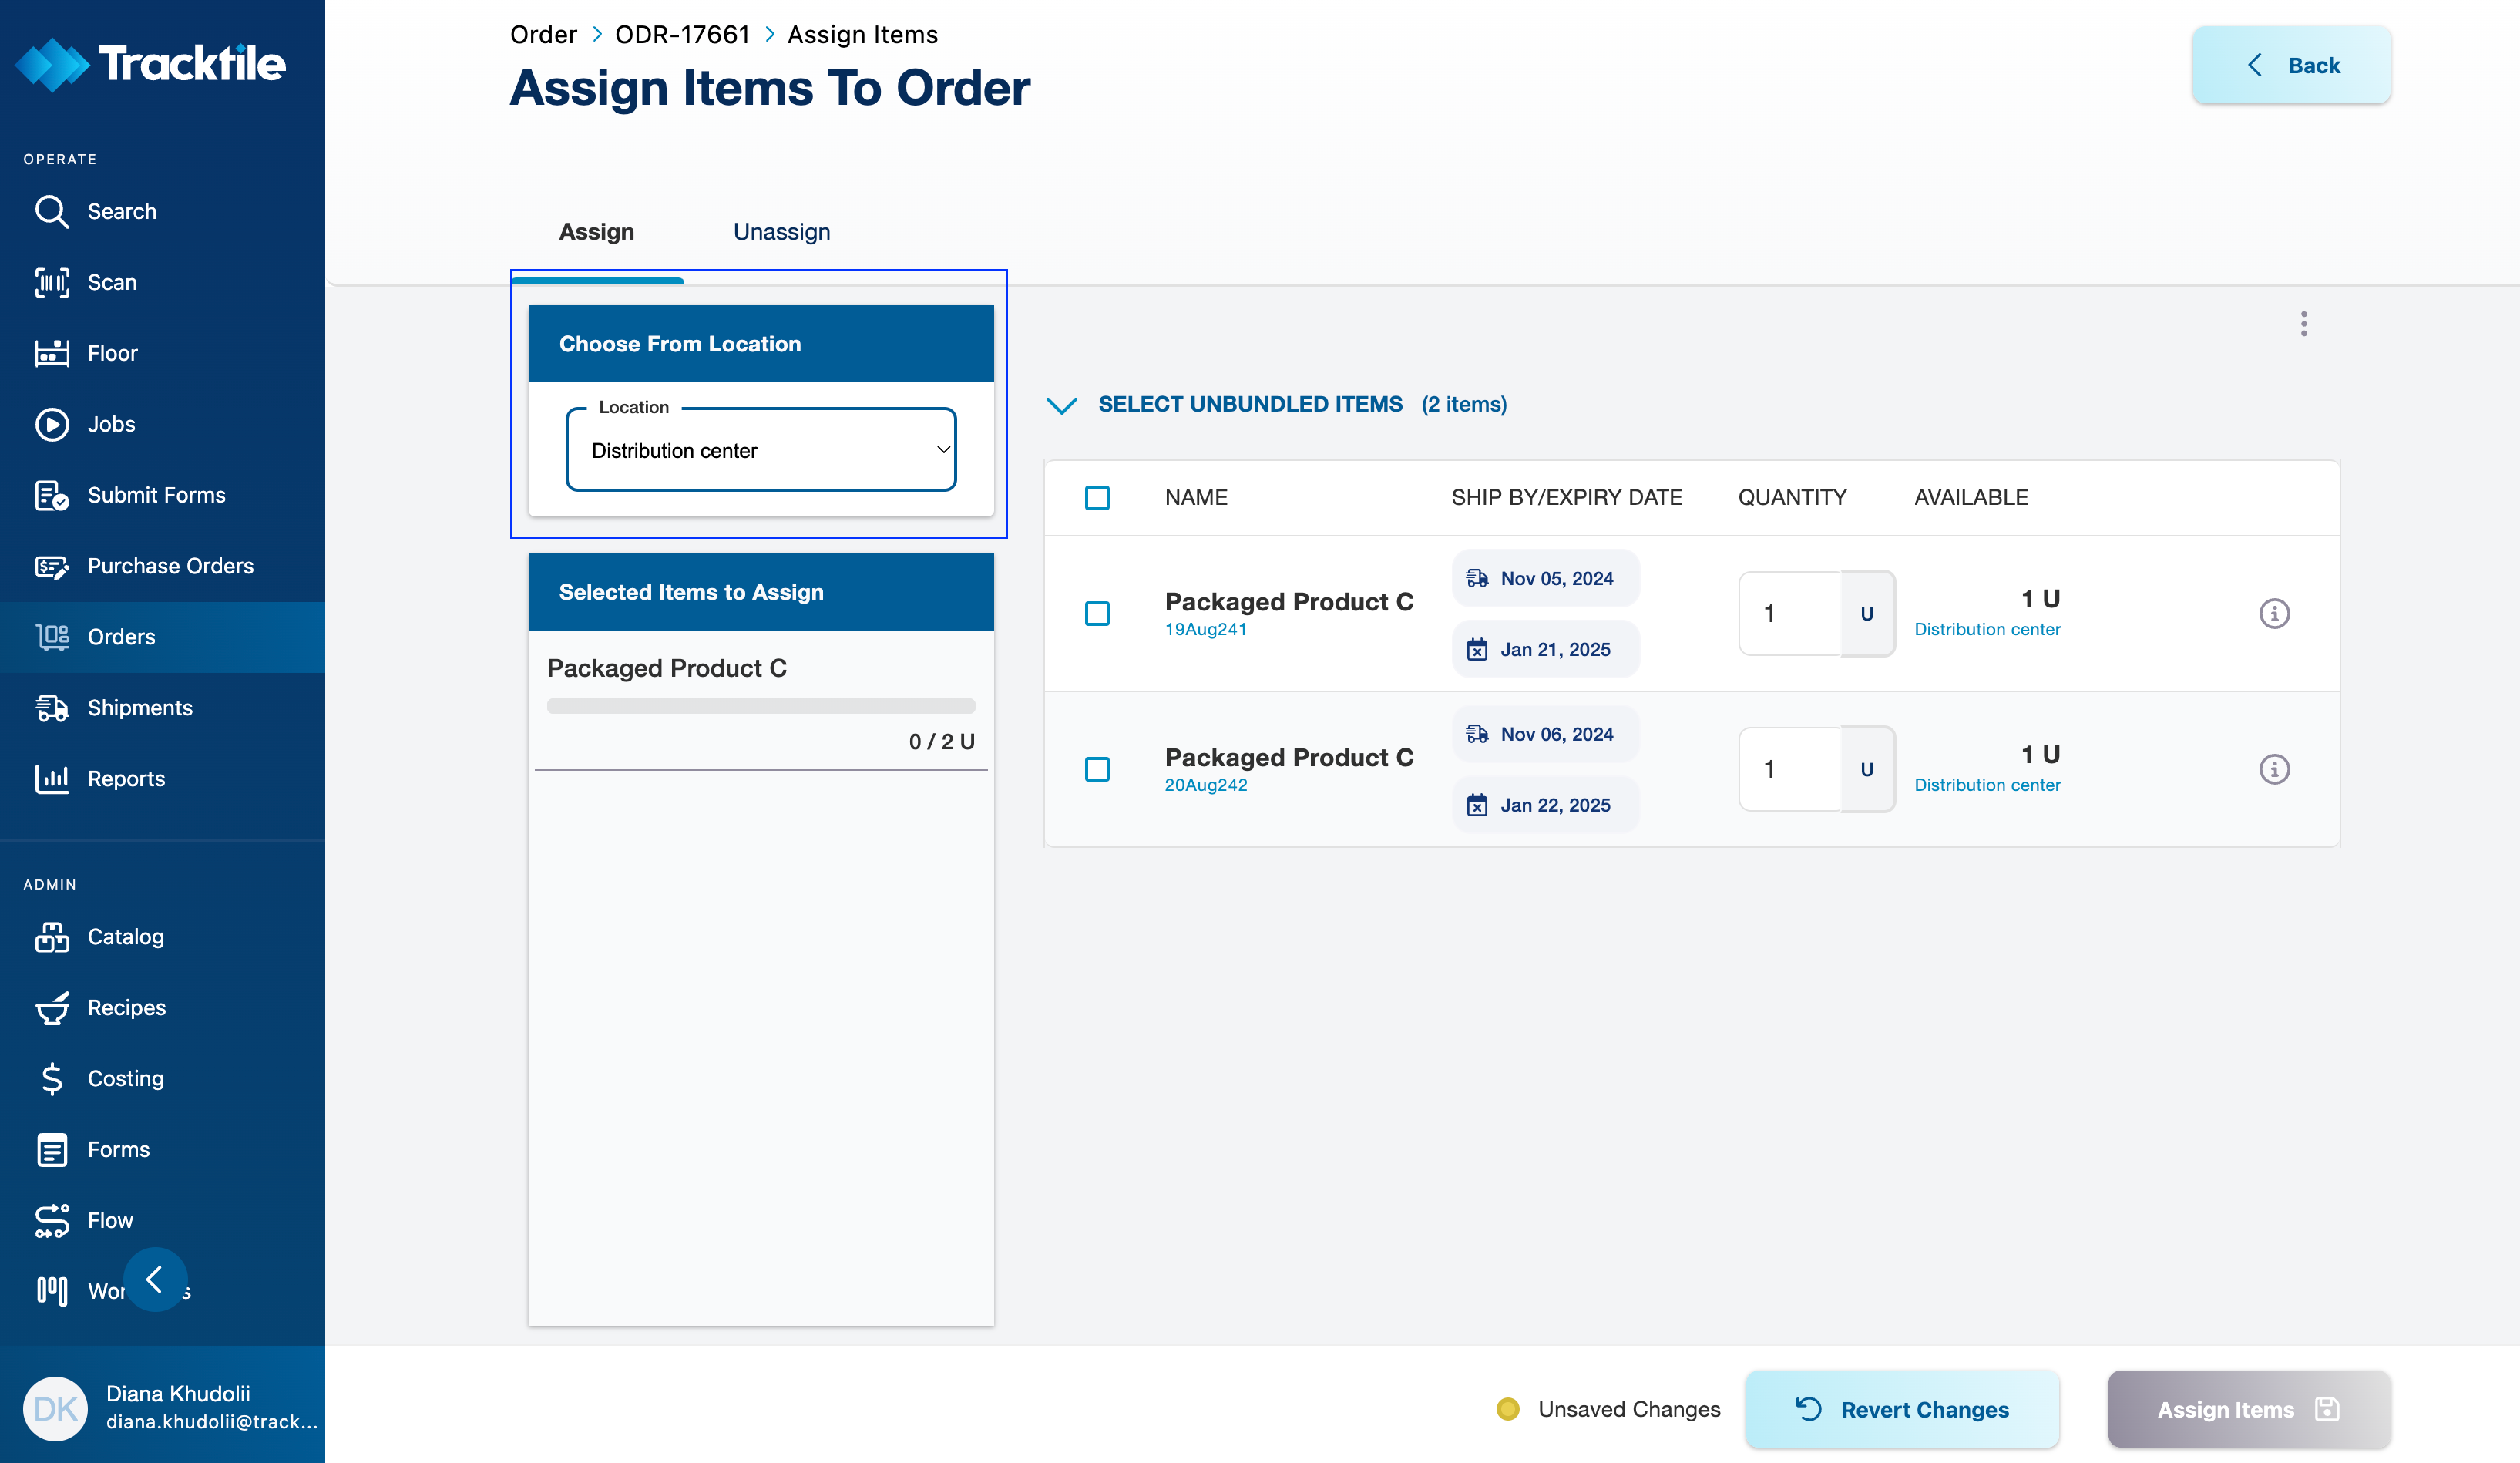Open the Location dropdown showing Distribution center

tap(760, 450)
